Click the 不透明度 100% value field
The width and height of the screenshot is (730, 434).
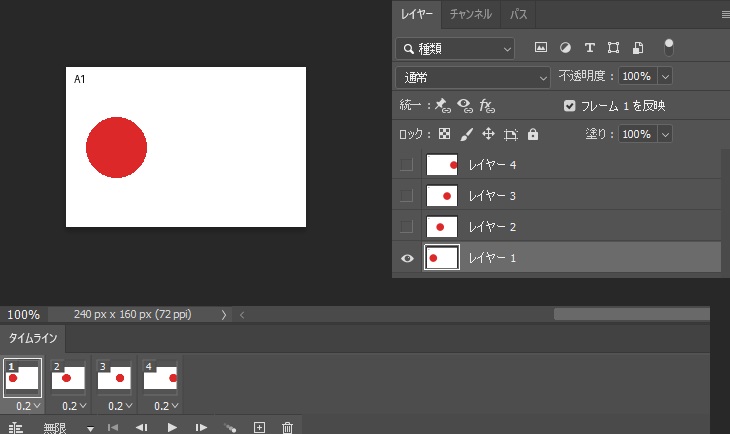coord(636,76)
